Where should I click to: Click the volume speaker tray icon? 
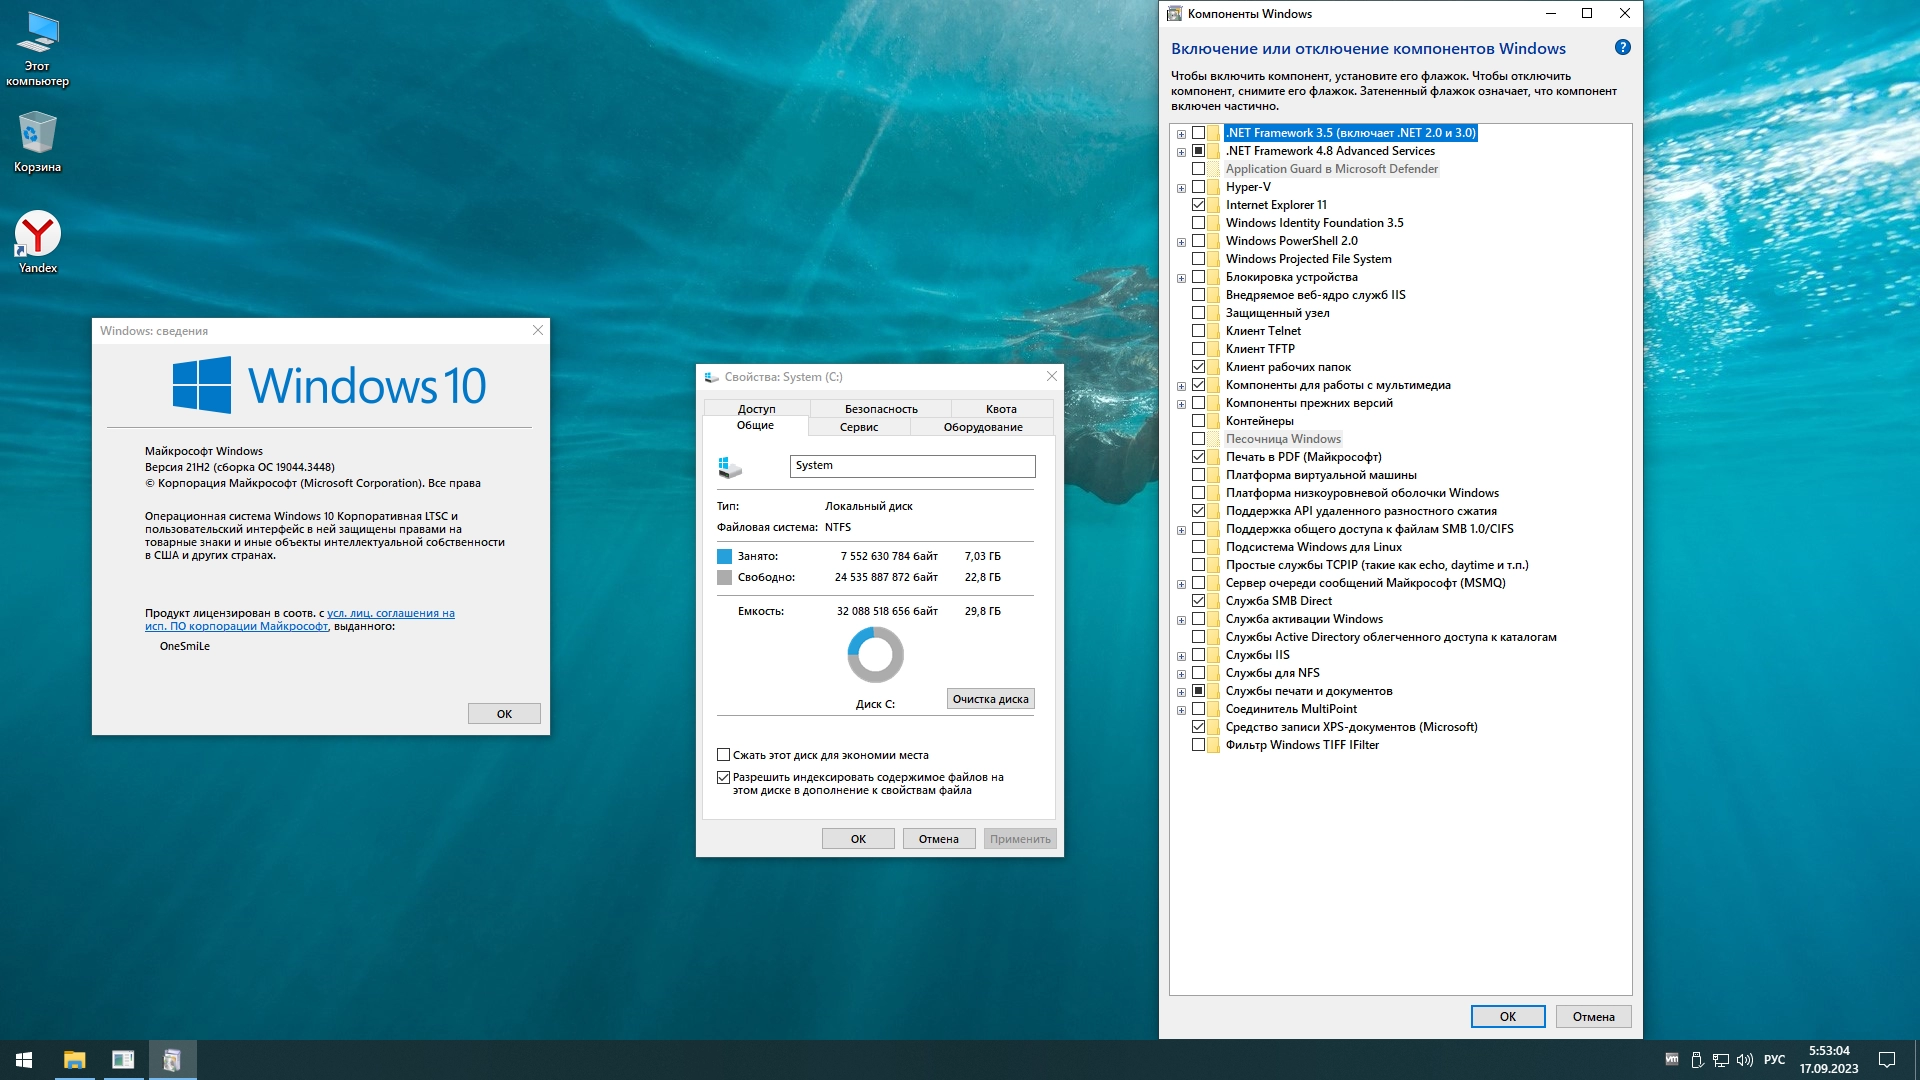[x=1745, y=1060]
